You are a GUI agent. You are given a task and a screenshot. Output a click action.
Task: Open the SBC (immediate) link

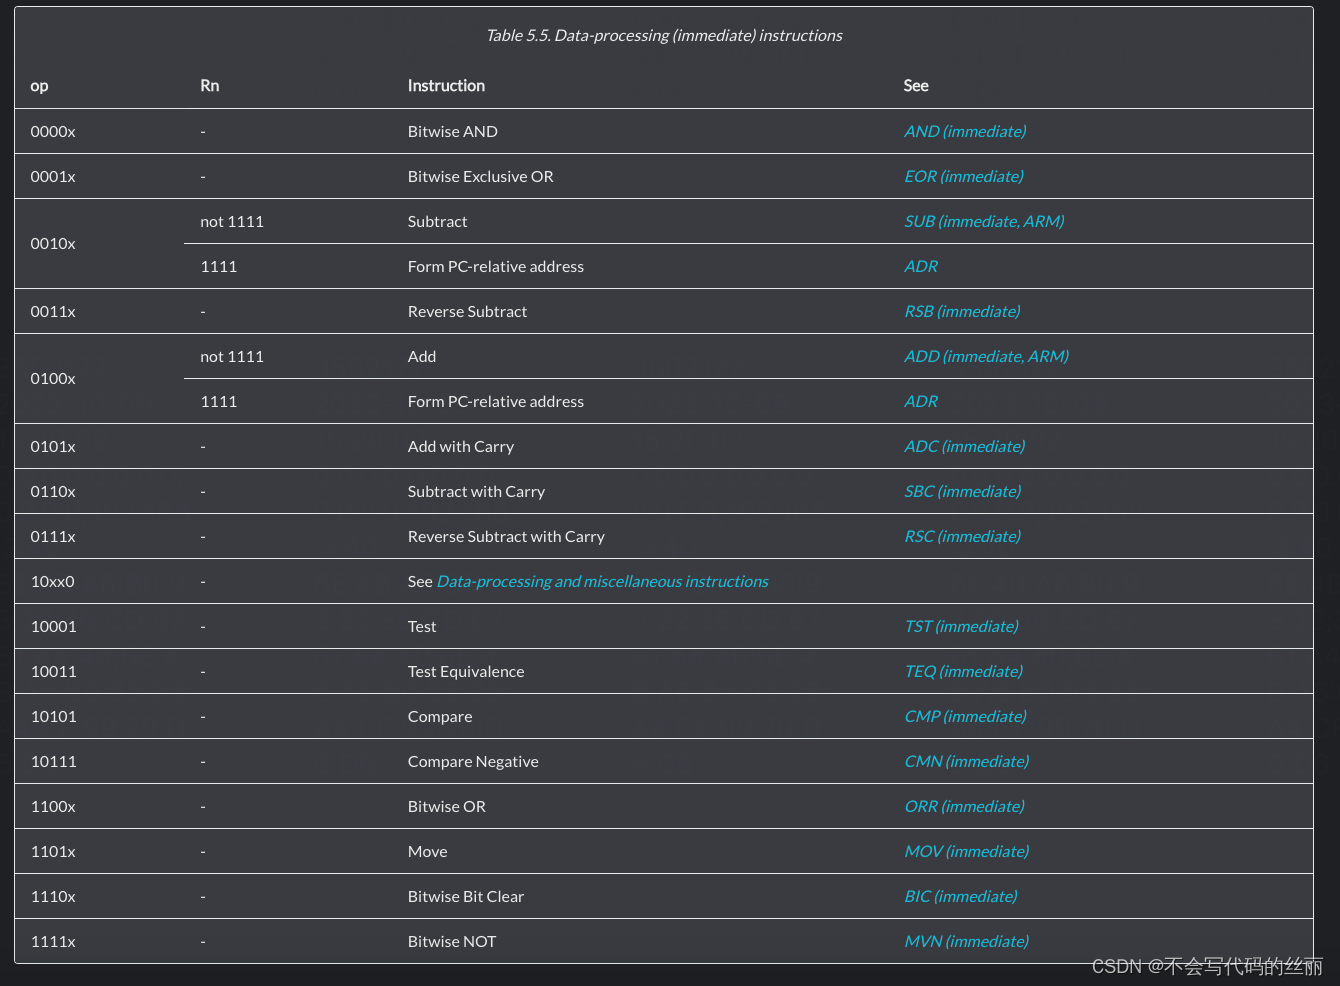(963, 491)
